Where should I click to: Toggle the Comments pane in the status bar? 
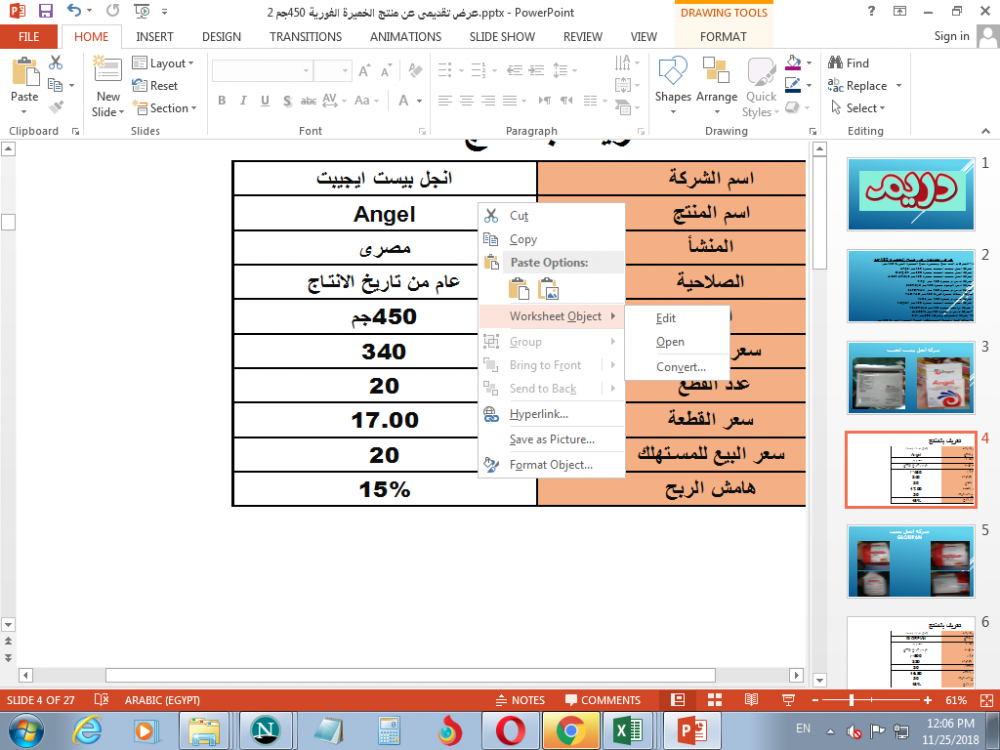pos(603,700)
